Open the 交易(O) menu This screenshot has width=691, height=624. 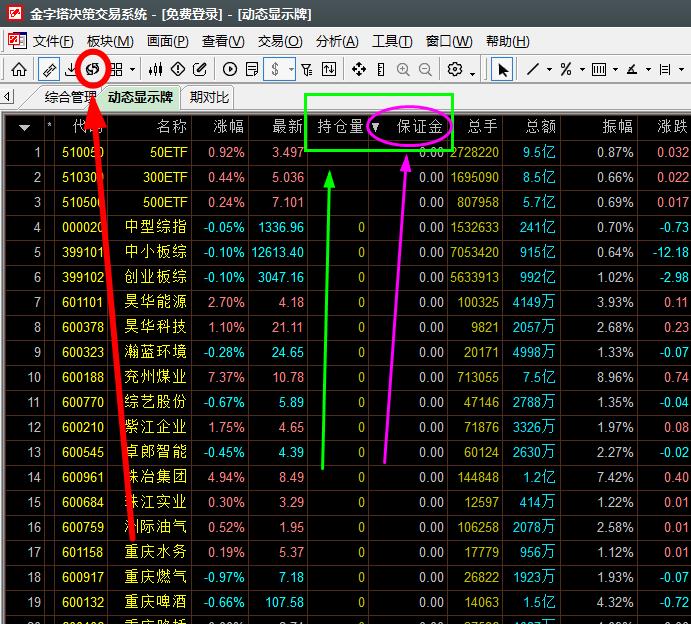pos(280,41)
